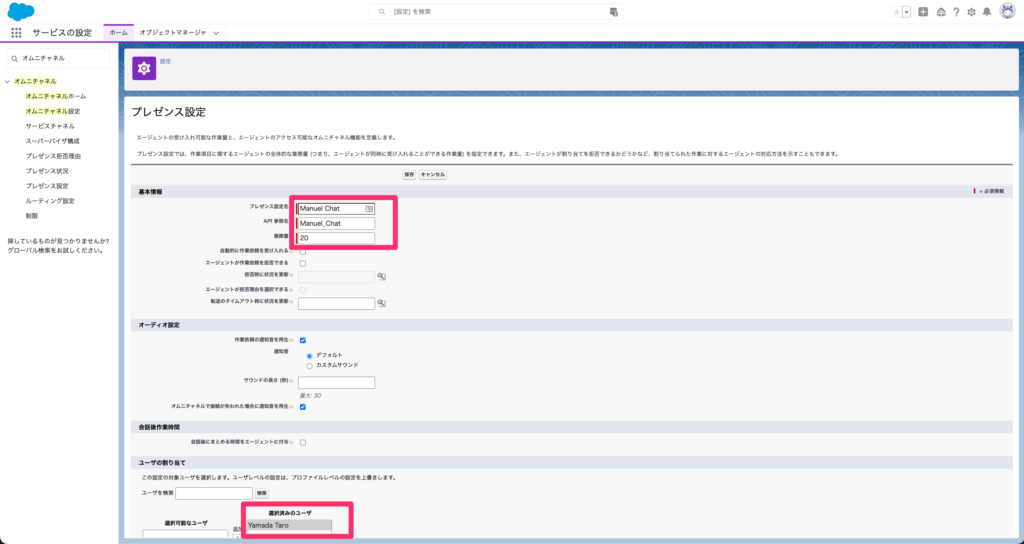
Task: Open the help question mark icon
Action: click(x=956, y=12)
